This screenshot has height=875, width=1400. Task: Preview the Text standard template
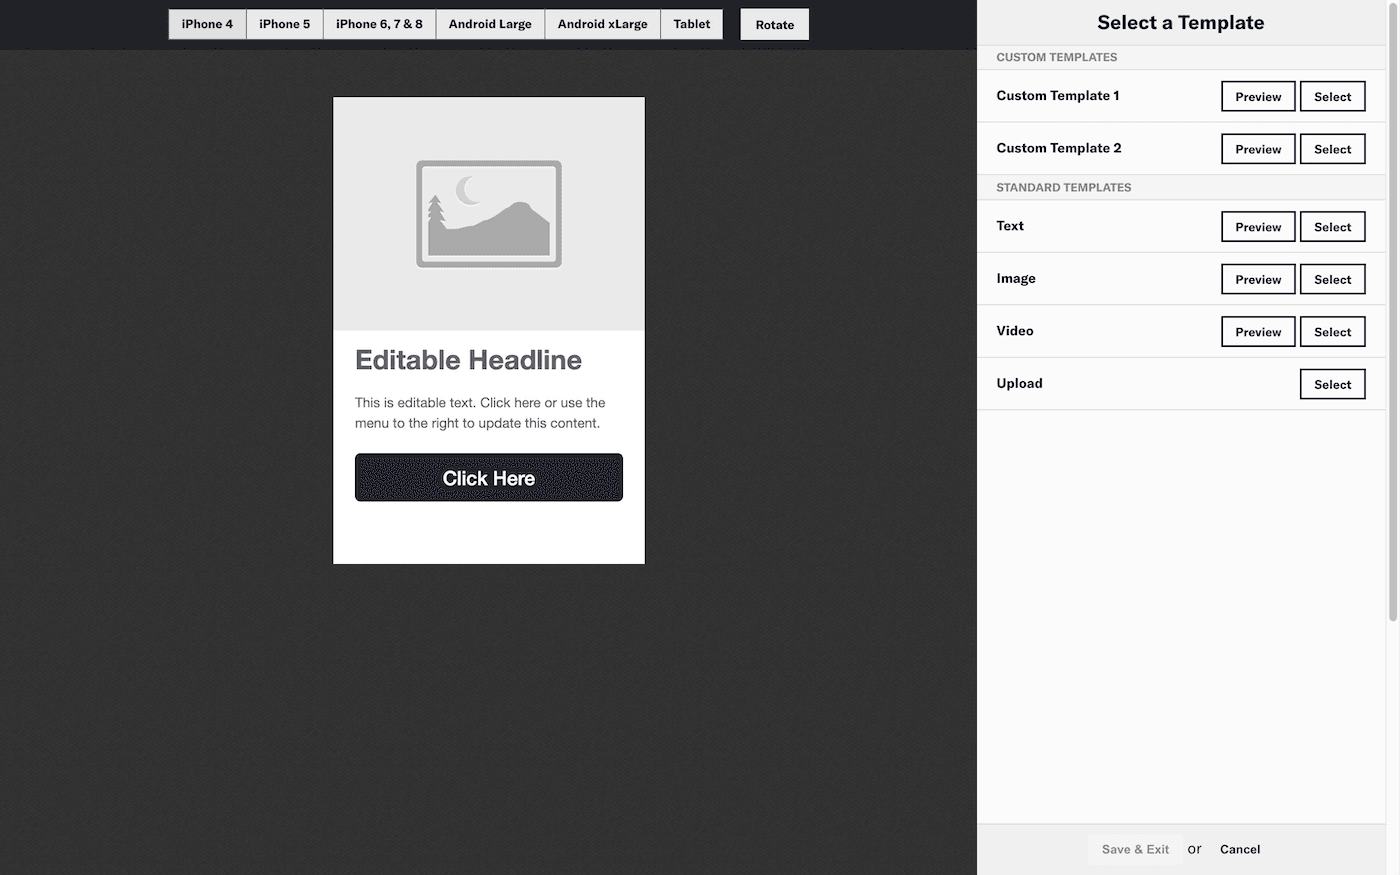pyautogui.click(x=1257, y=227)
